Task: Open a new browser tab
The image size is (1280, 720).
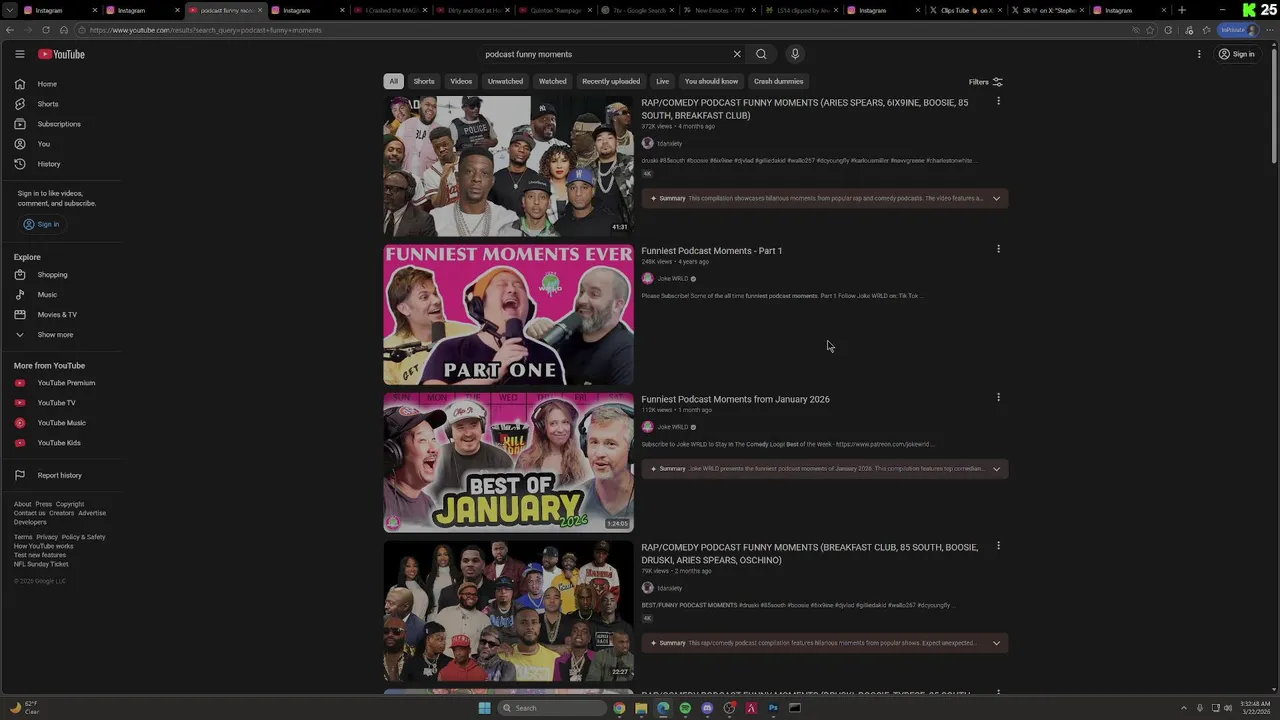Action: [x=1182, y=10]
